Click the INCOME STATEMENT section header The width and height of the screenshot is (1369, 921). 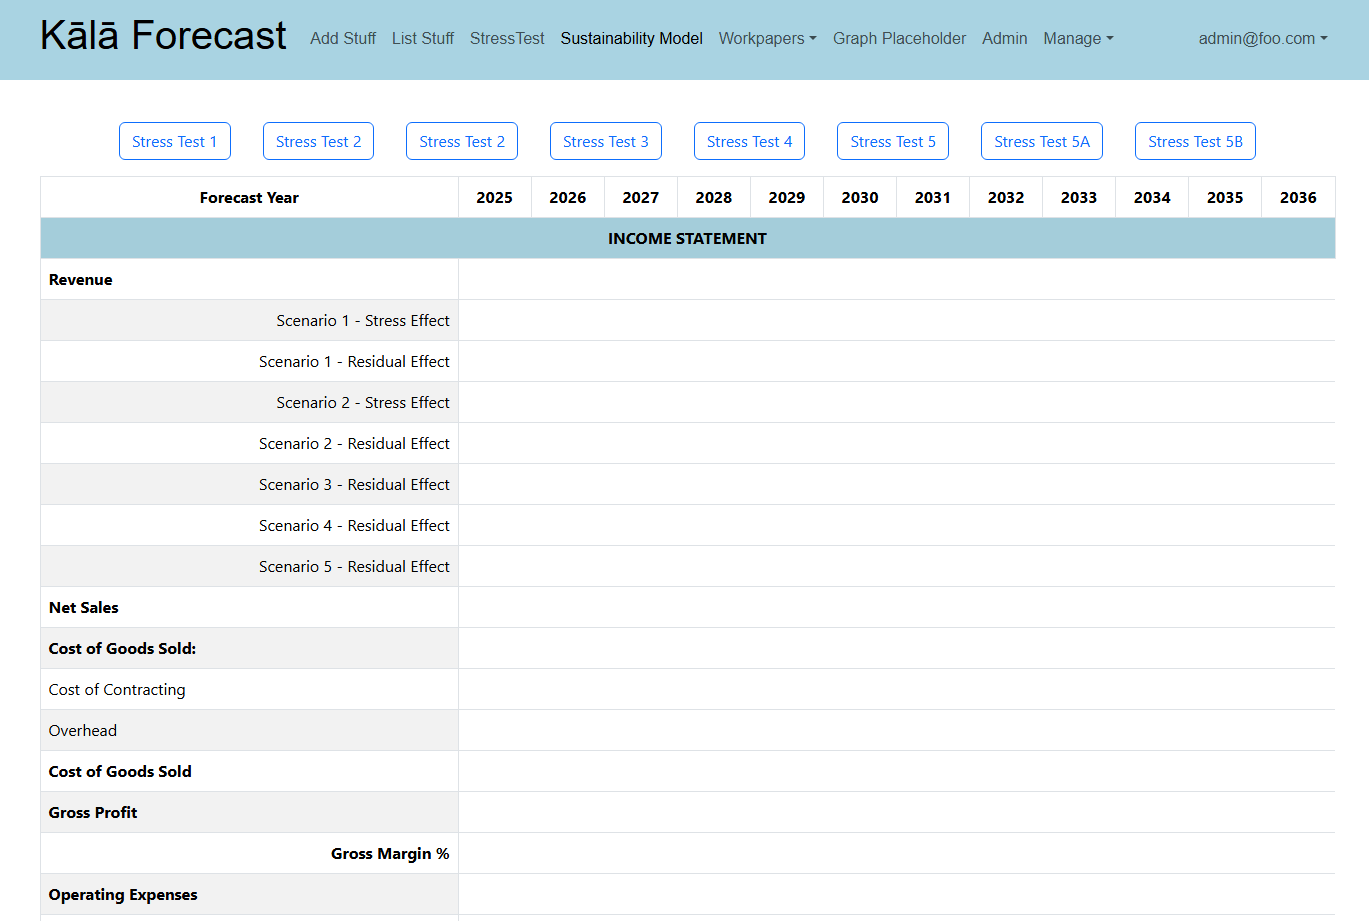[x=687, y=238]
